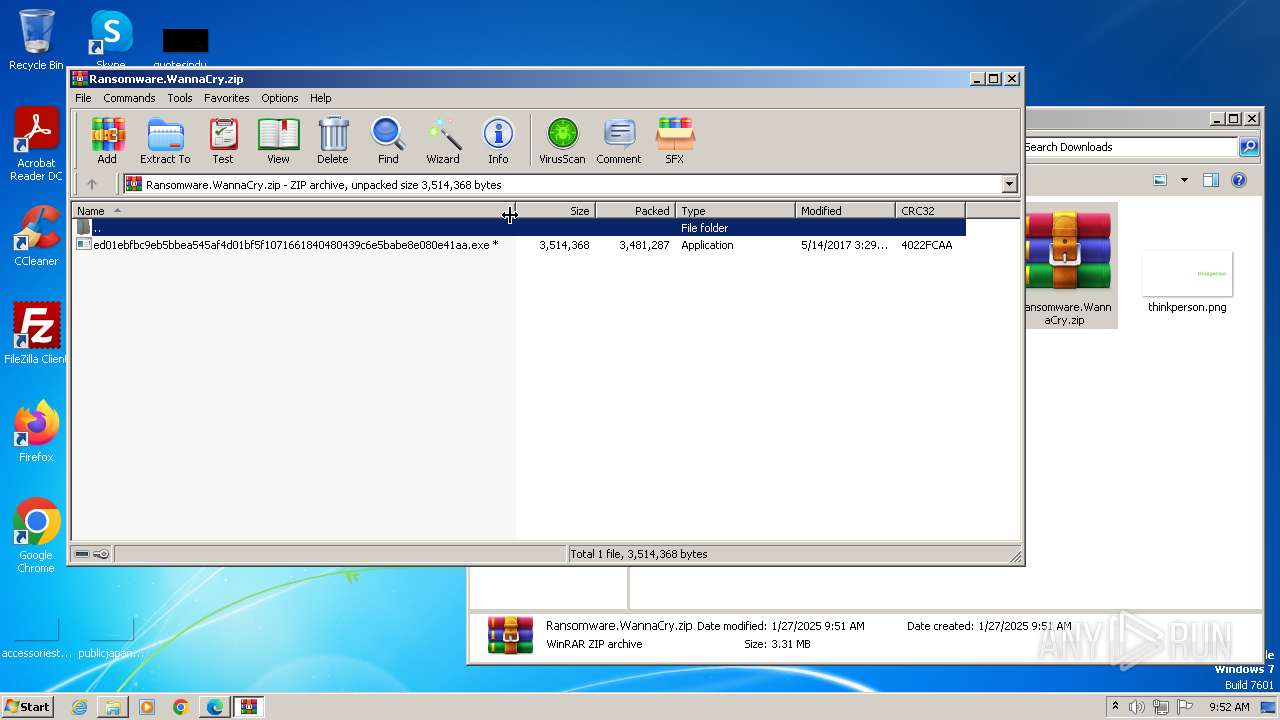This screenshot has height=720, width=1280.
Task: Expand the Explorer view options dropdown arrow
Action: pyautogui.click(x=1184, y=181)
